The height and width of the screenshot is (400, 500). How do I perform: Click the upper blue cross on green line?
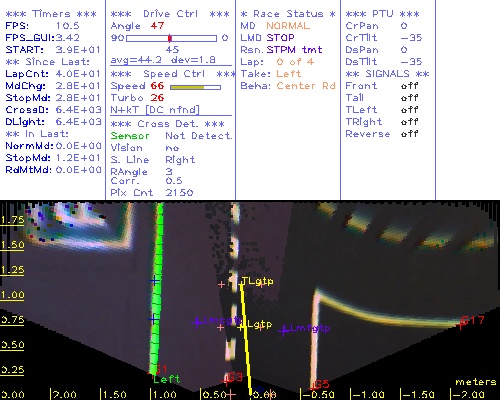tap(154, 281)
